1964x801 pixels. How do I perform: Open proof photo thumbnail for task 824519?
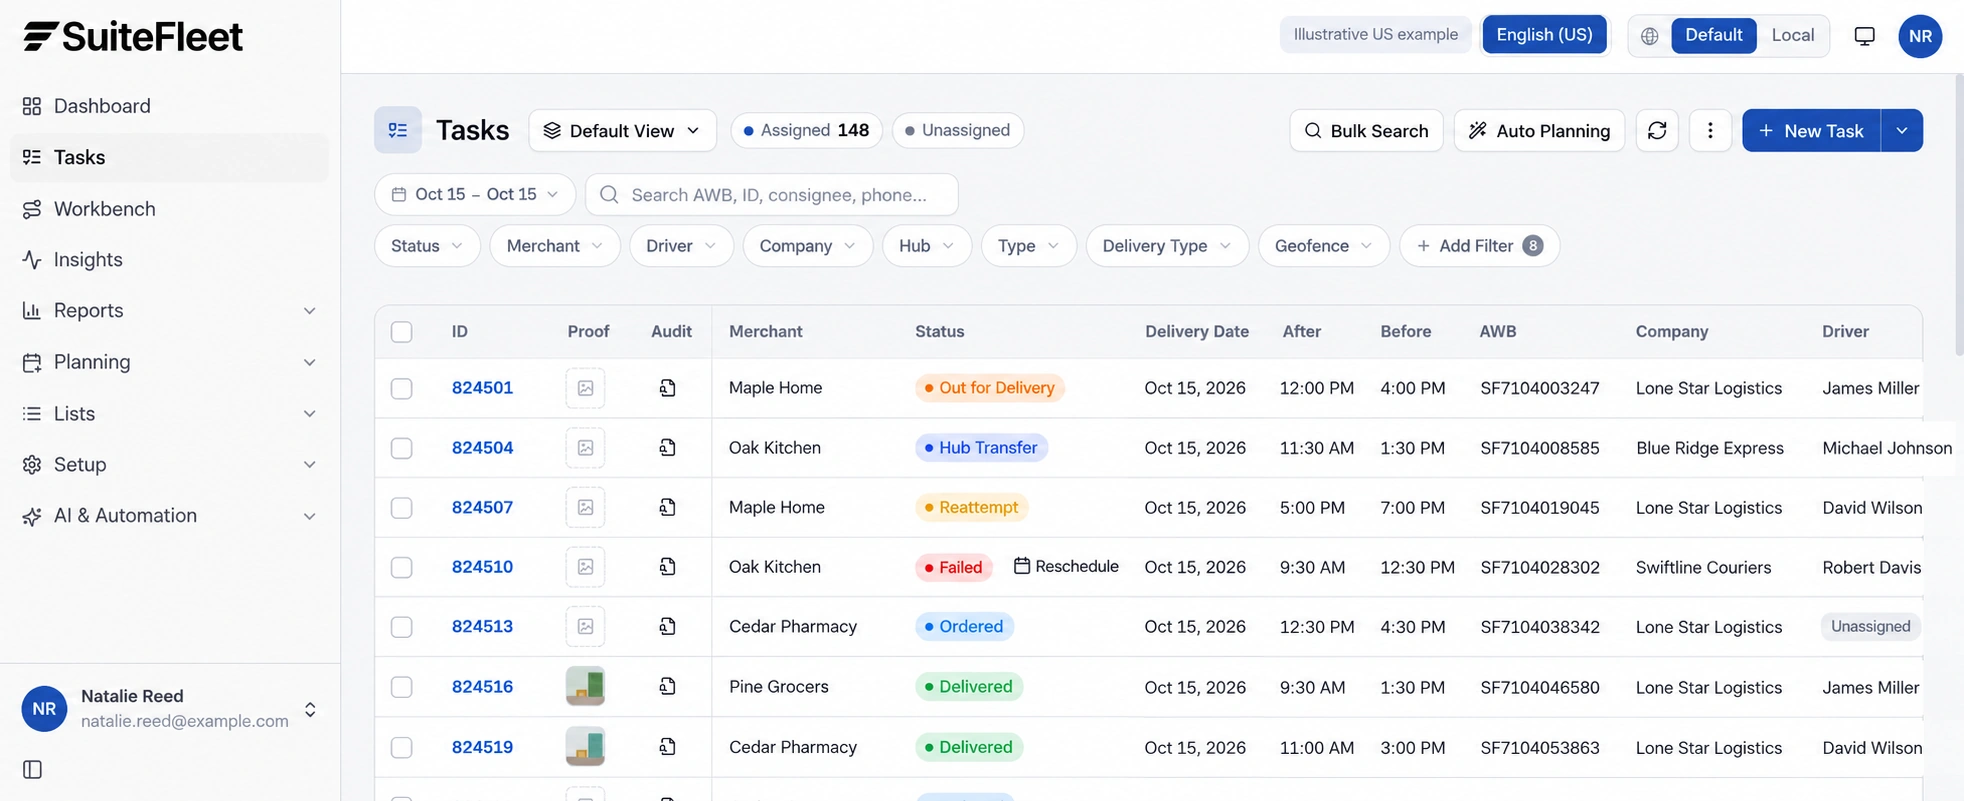click(585, 747)
